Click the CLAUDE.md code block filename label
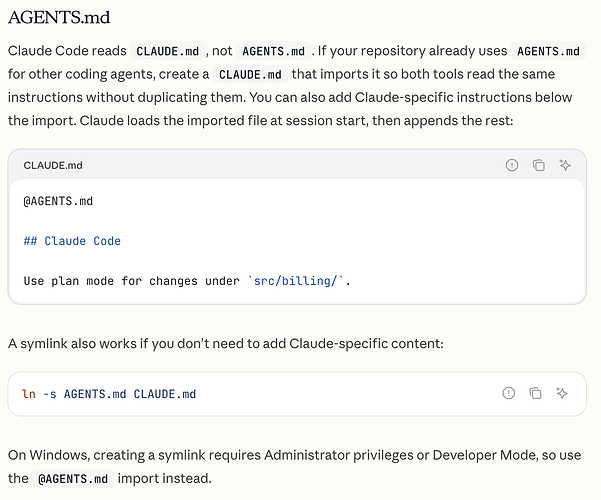This screenshot has height=500, width=601. click(x=53, y=165)
